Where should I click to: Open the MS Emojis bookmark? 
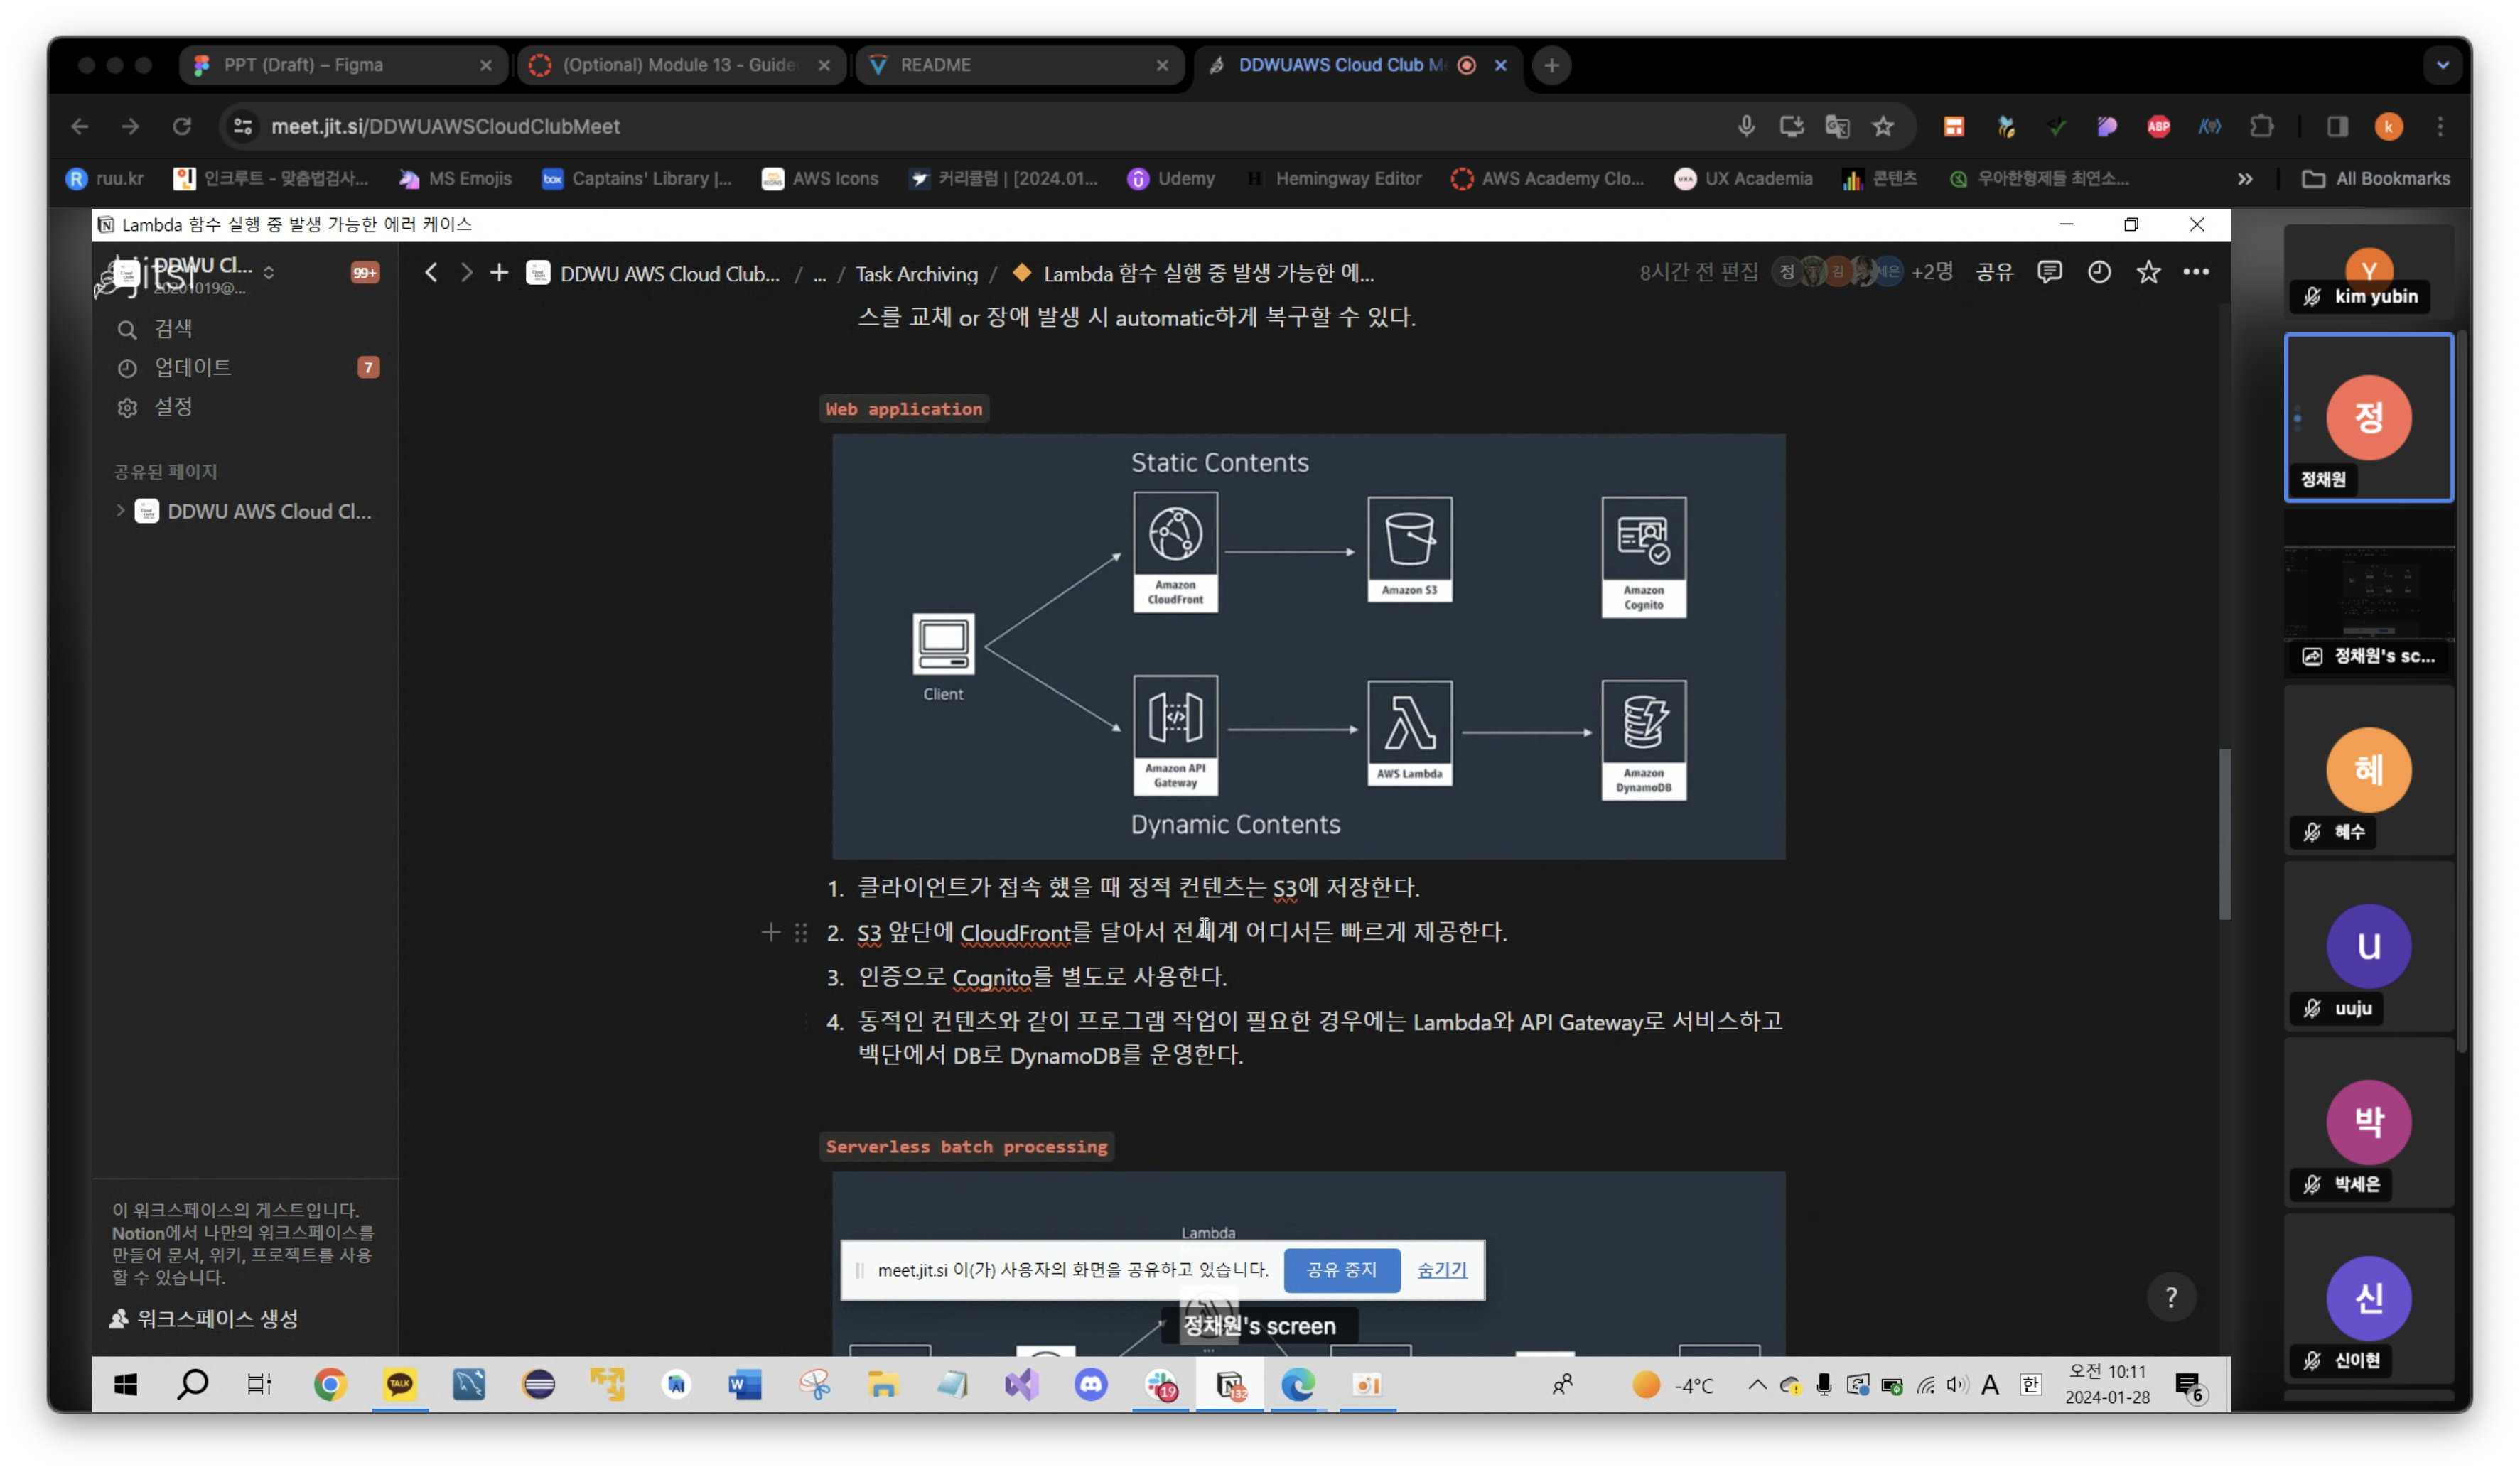tap(455, 179)
